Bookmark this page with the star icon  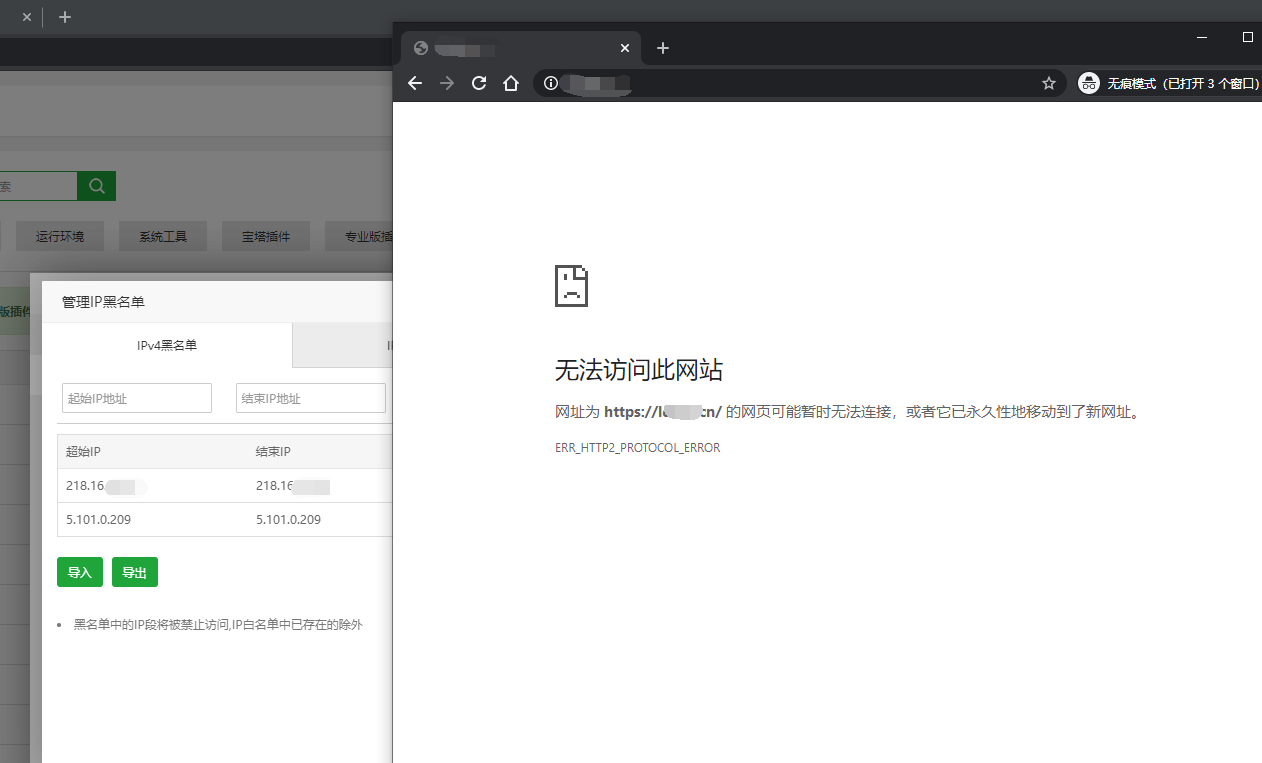click(1049, 84)
